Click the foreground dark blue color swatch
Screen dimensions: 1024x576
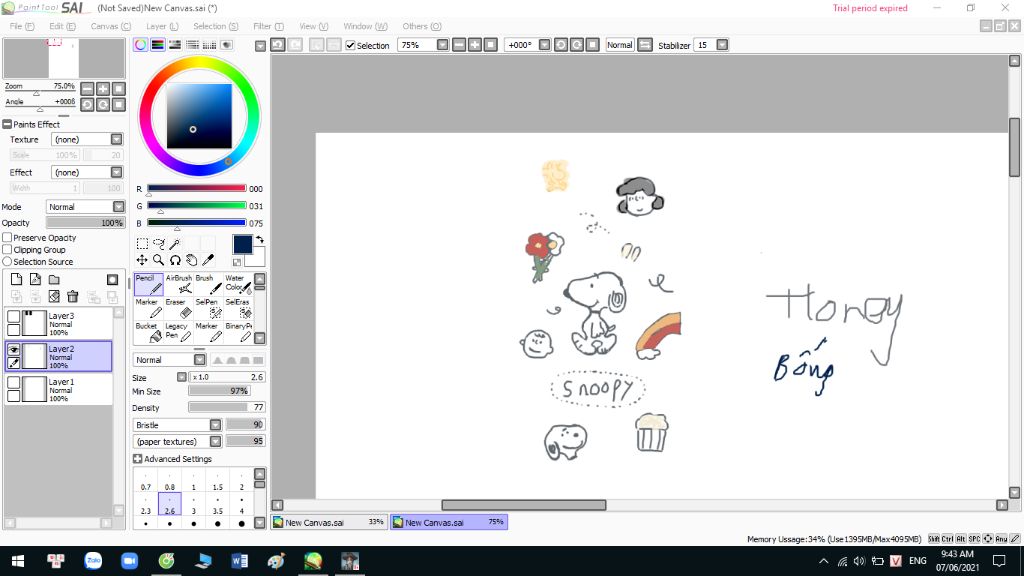coord(242,244)
